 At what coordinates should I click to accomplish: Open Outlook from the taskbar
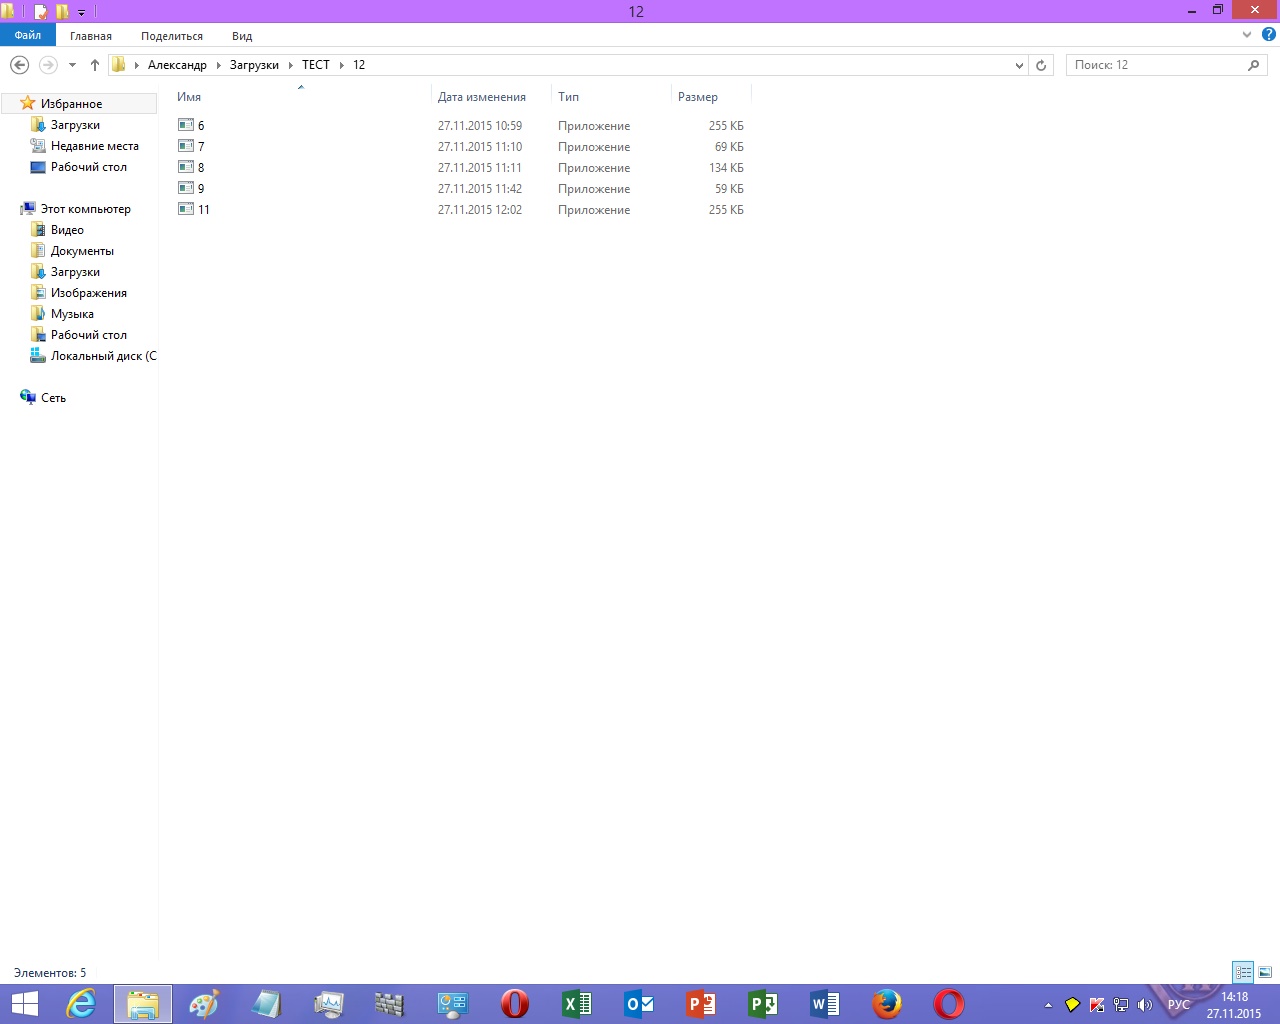pos(639,1003)
